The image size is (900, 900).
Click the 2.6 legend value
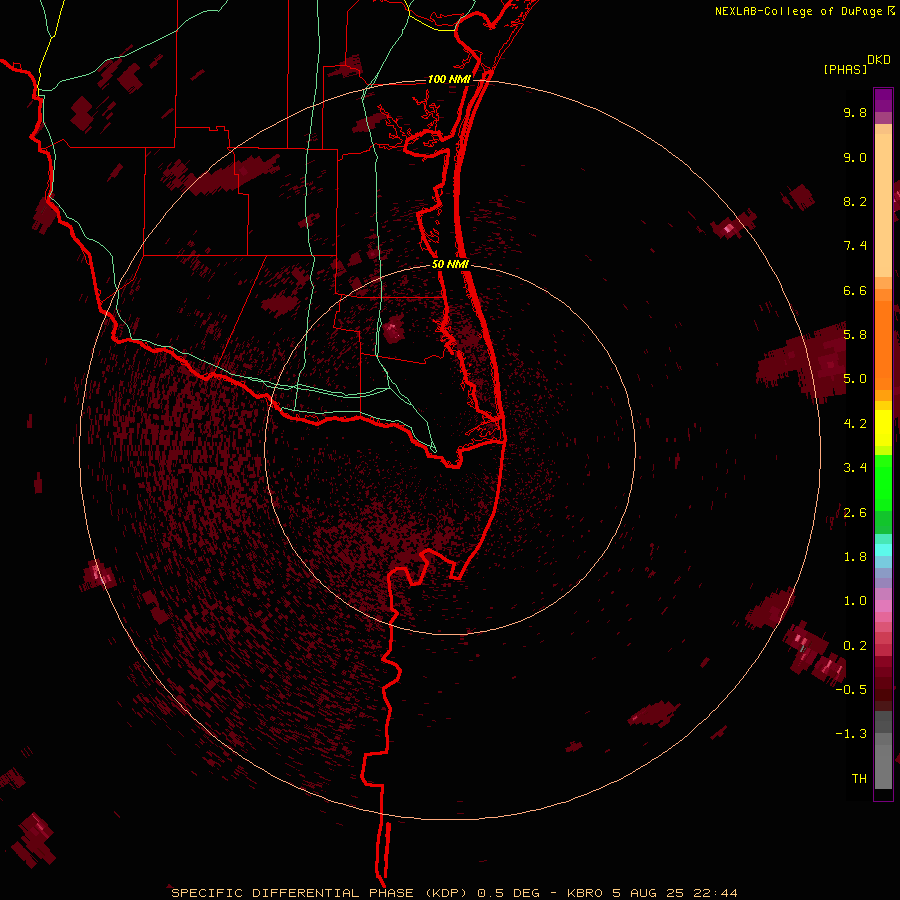click(x=855, y=513)
